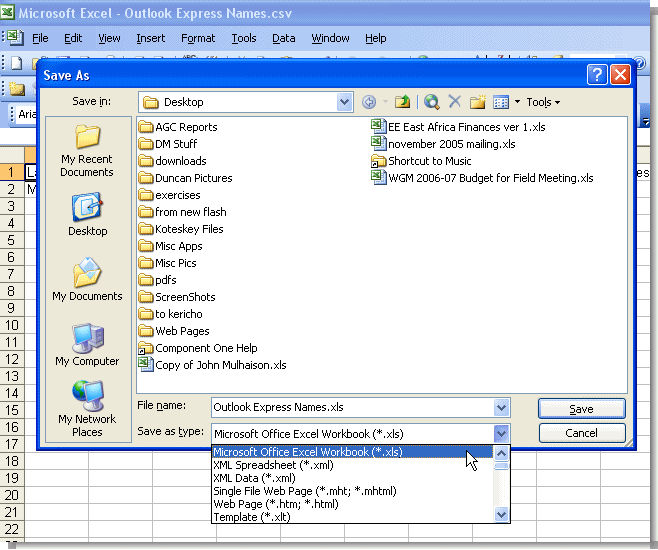Select Shortcut to Music item
Screen dimensions: 658x550
pos(421,161)
